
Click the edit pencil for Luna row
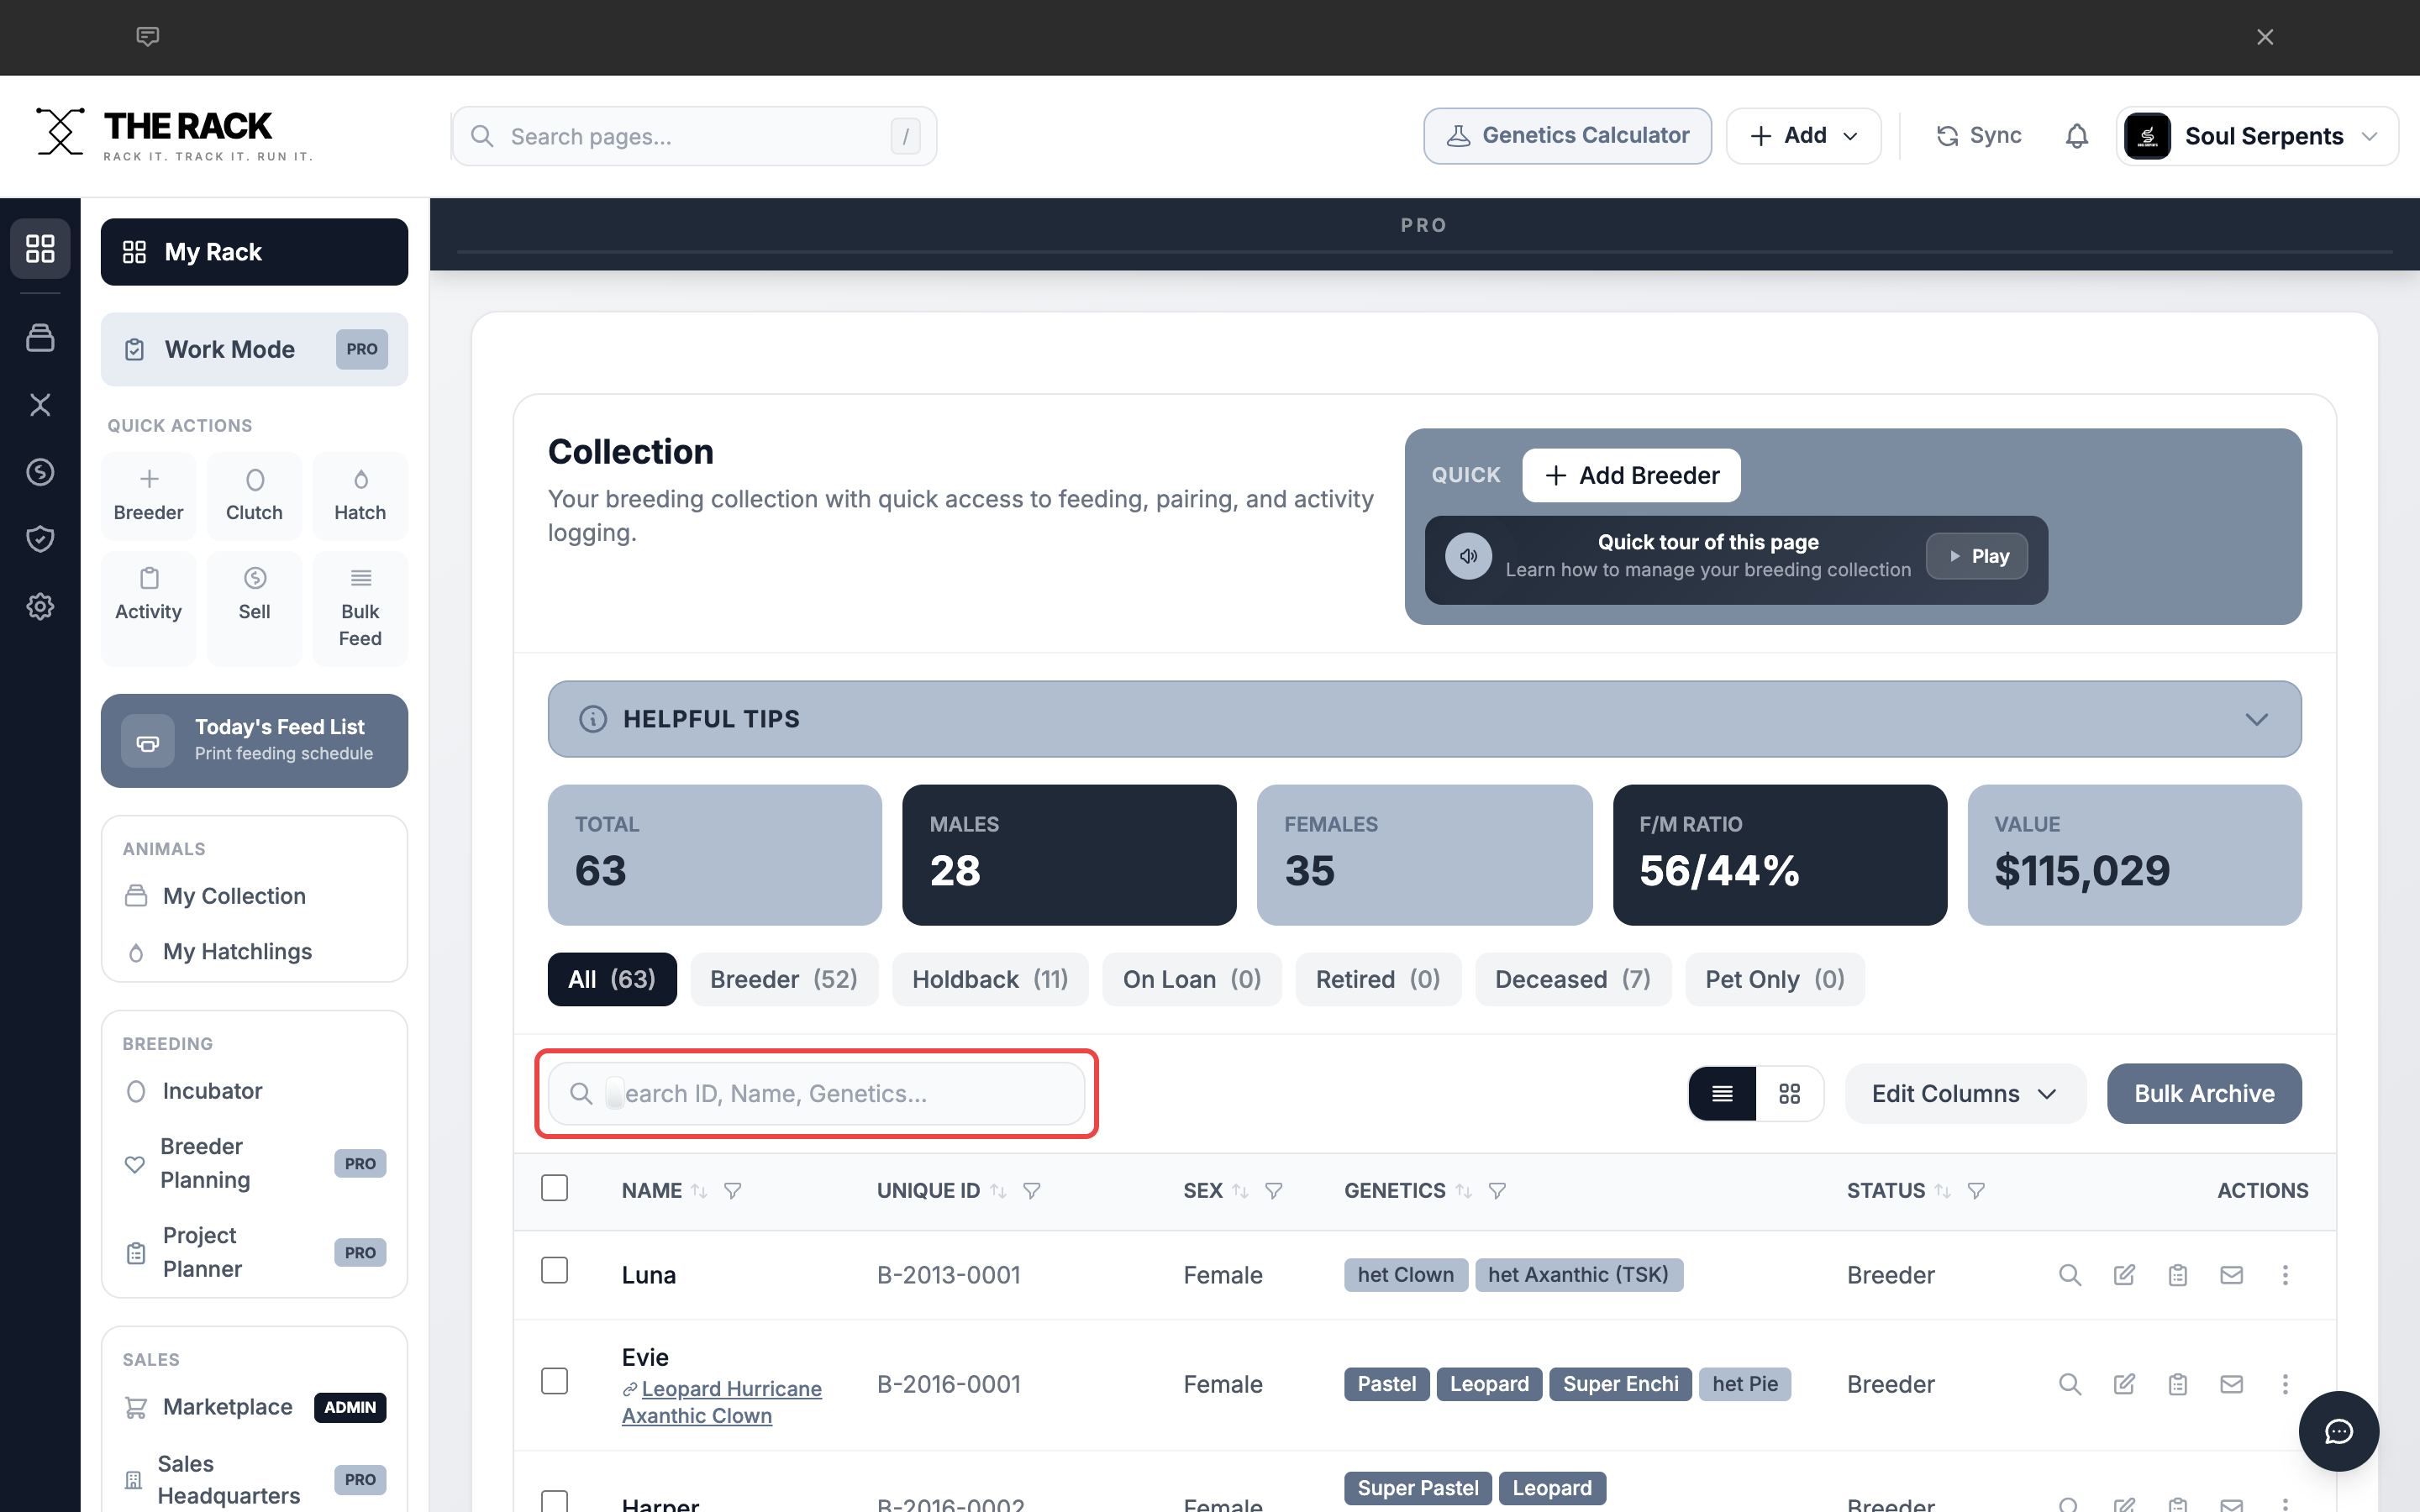(2124, 1275)
